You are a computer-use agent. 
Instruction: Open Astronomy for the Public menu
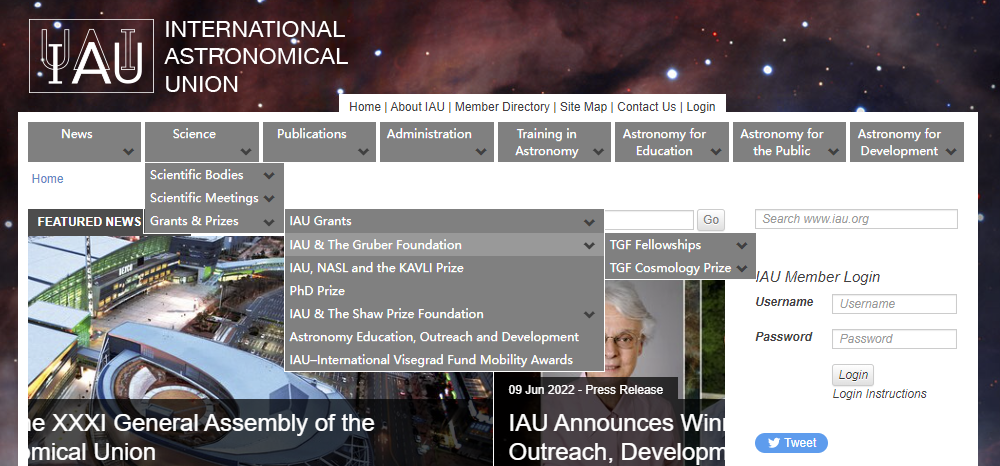point(789,142)
